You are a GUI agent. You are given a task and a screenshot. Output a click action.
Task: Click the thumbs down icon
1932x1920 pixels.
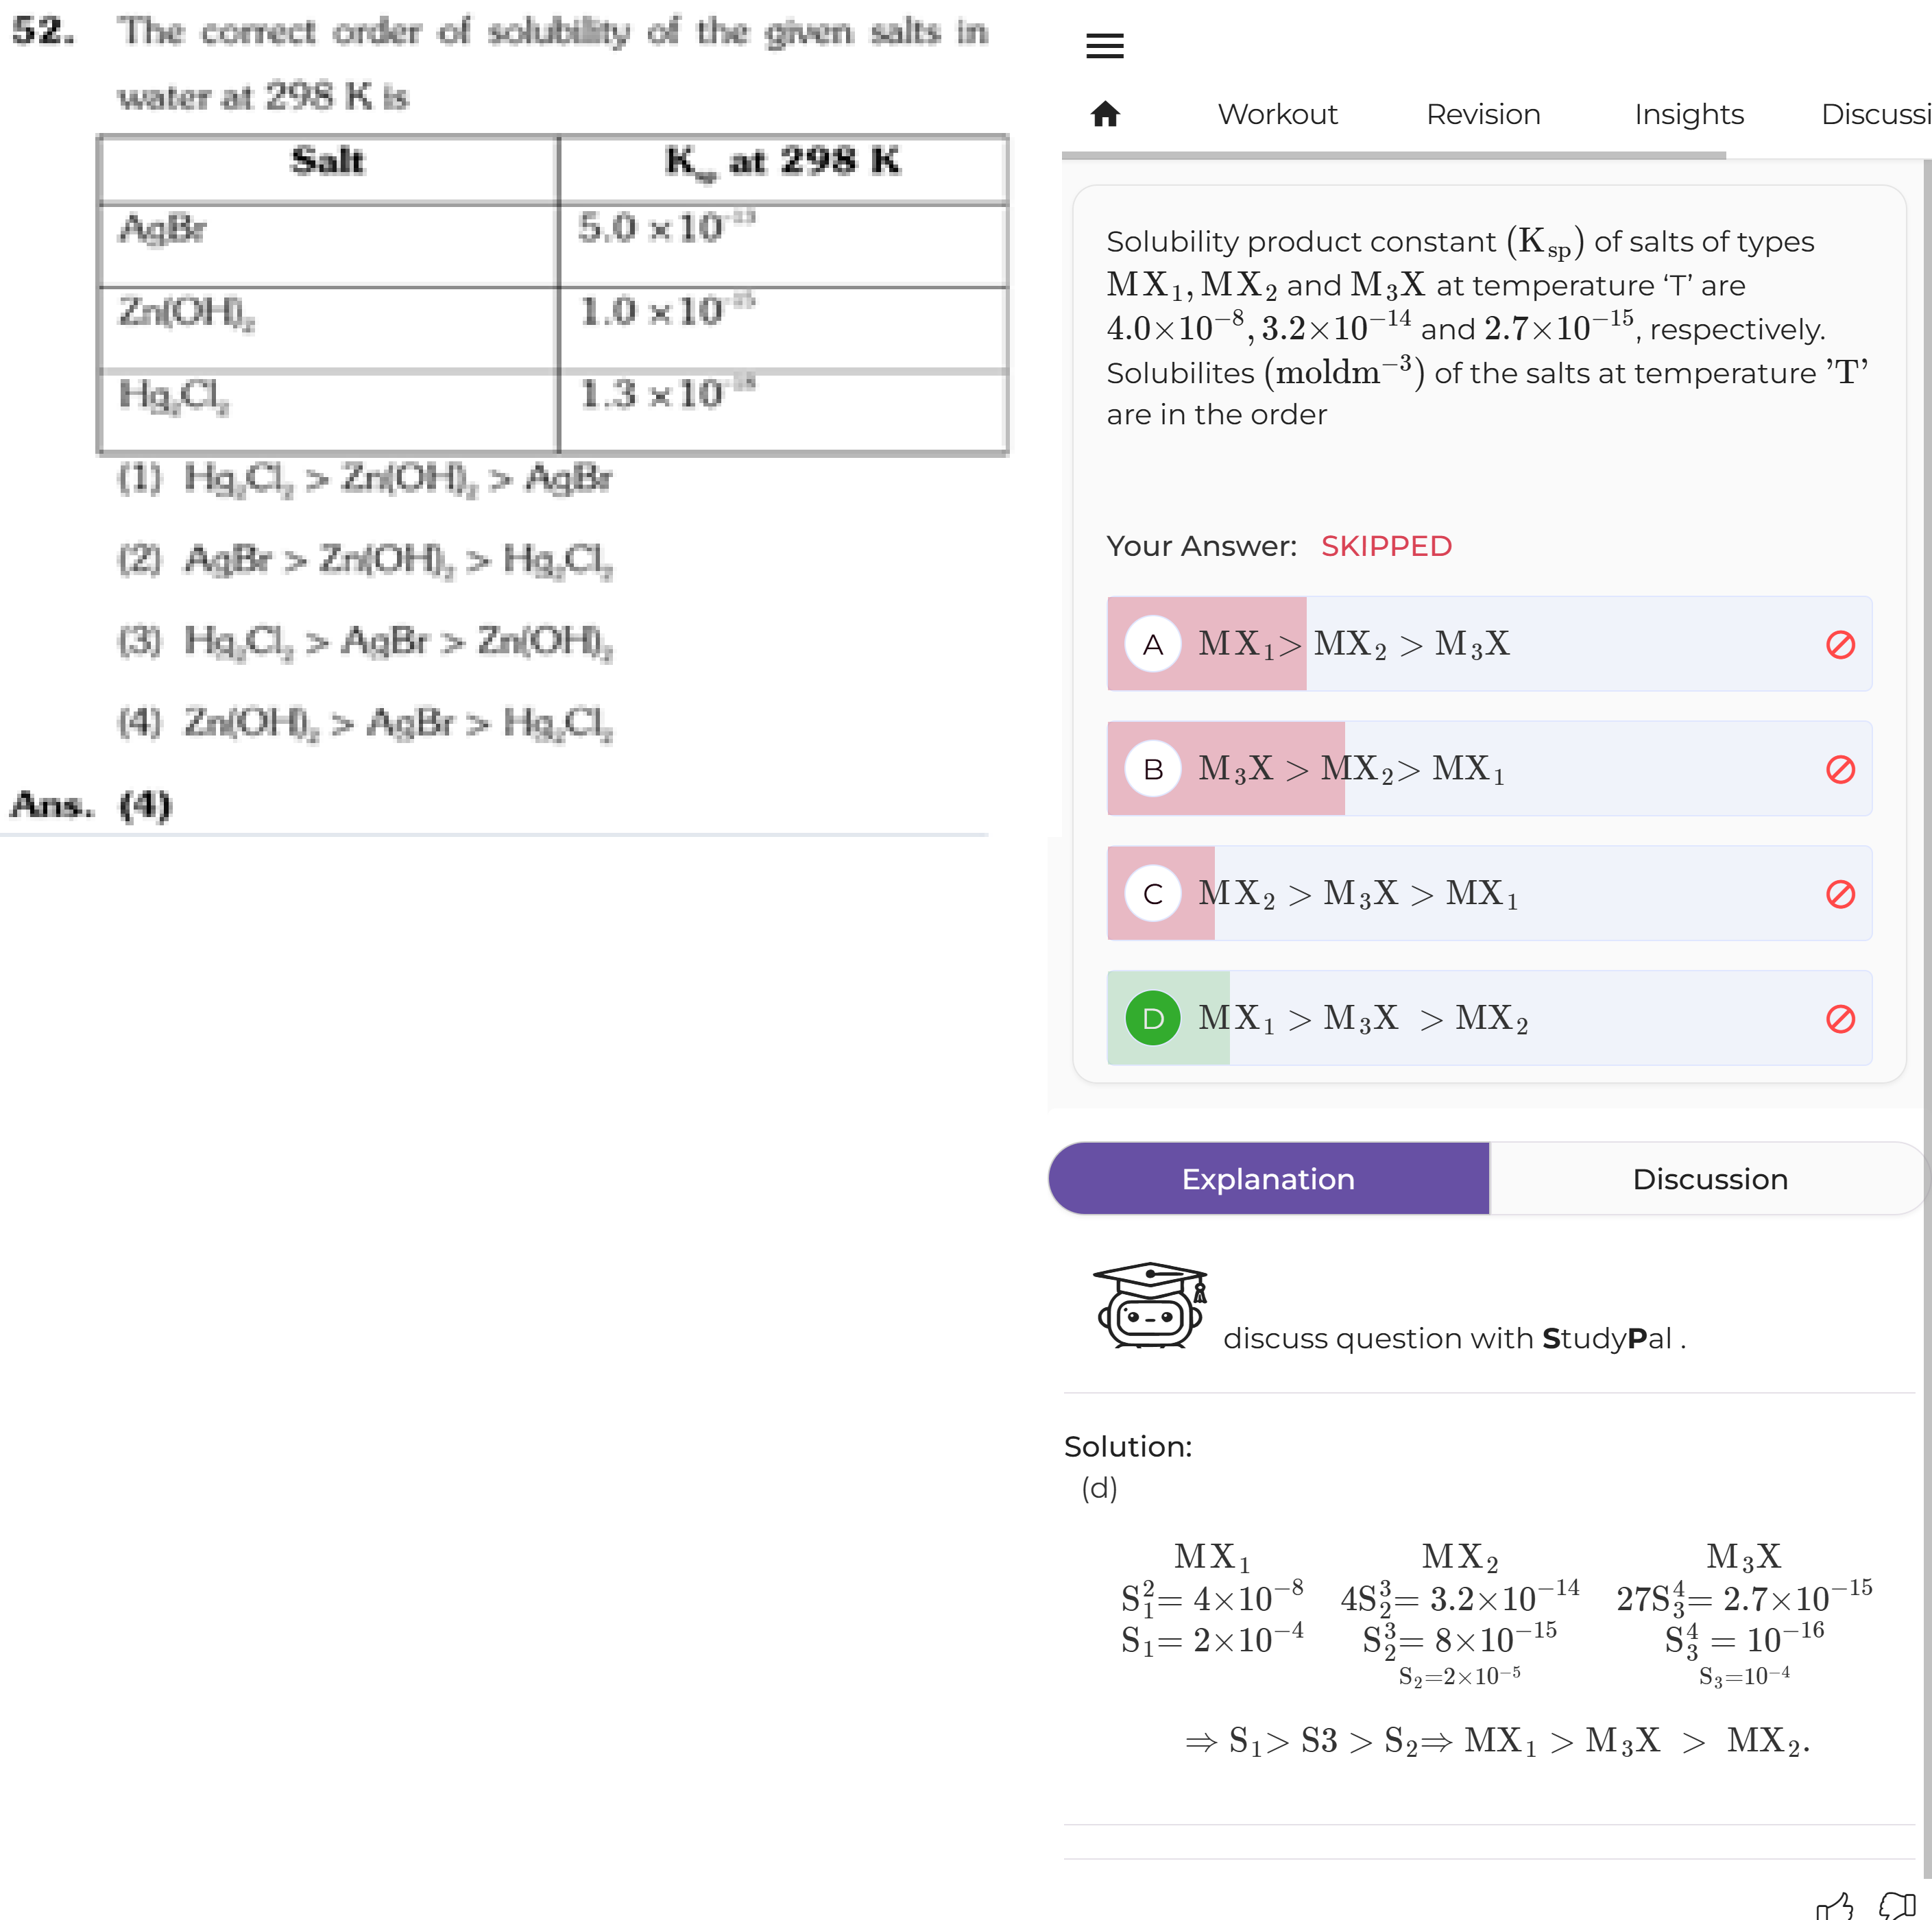1897,1905
